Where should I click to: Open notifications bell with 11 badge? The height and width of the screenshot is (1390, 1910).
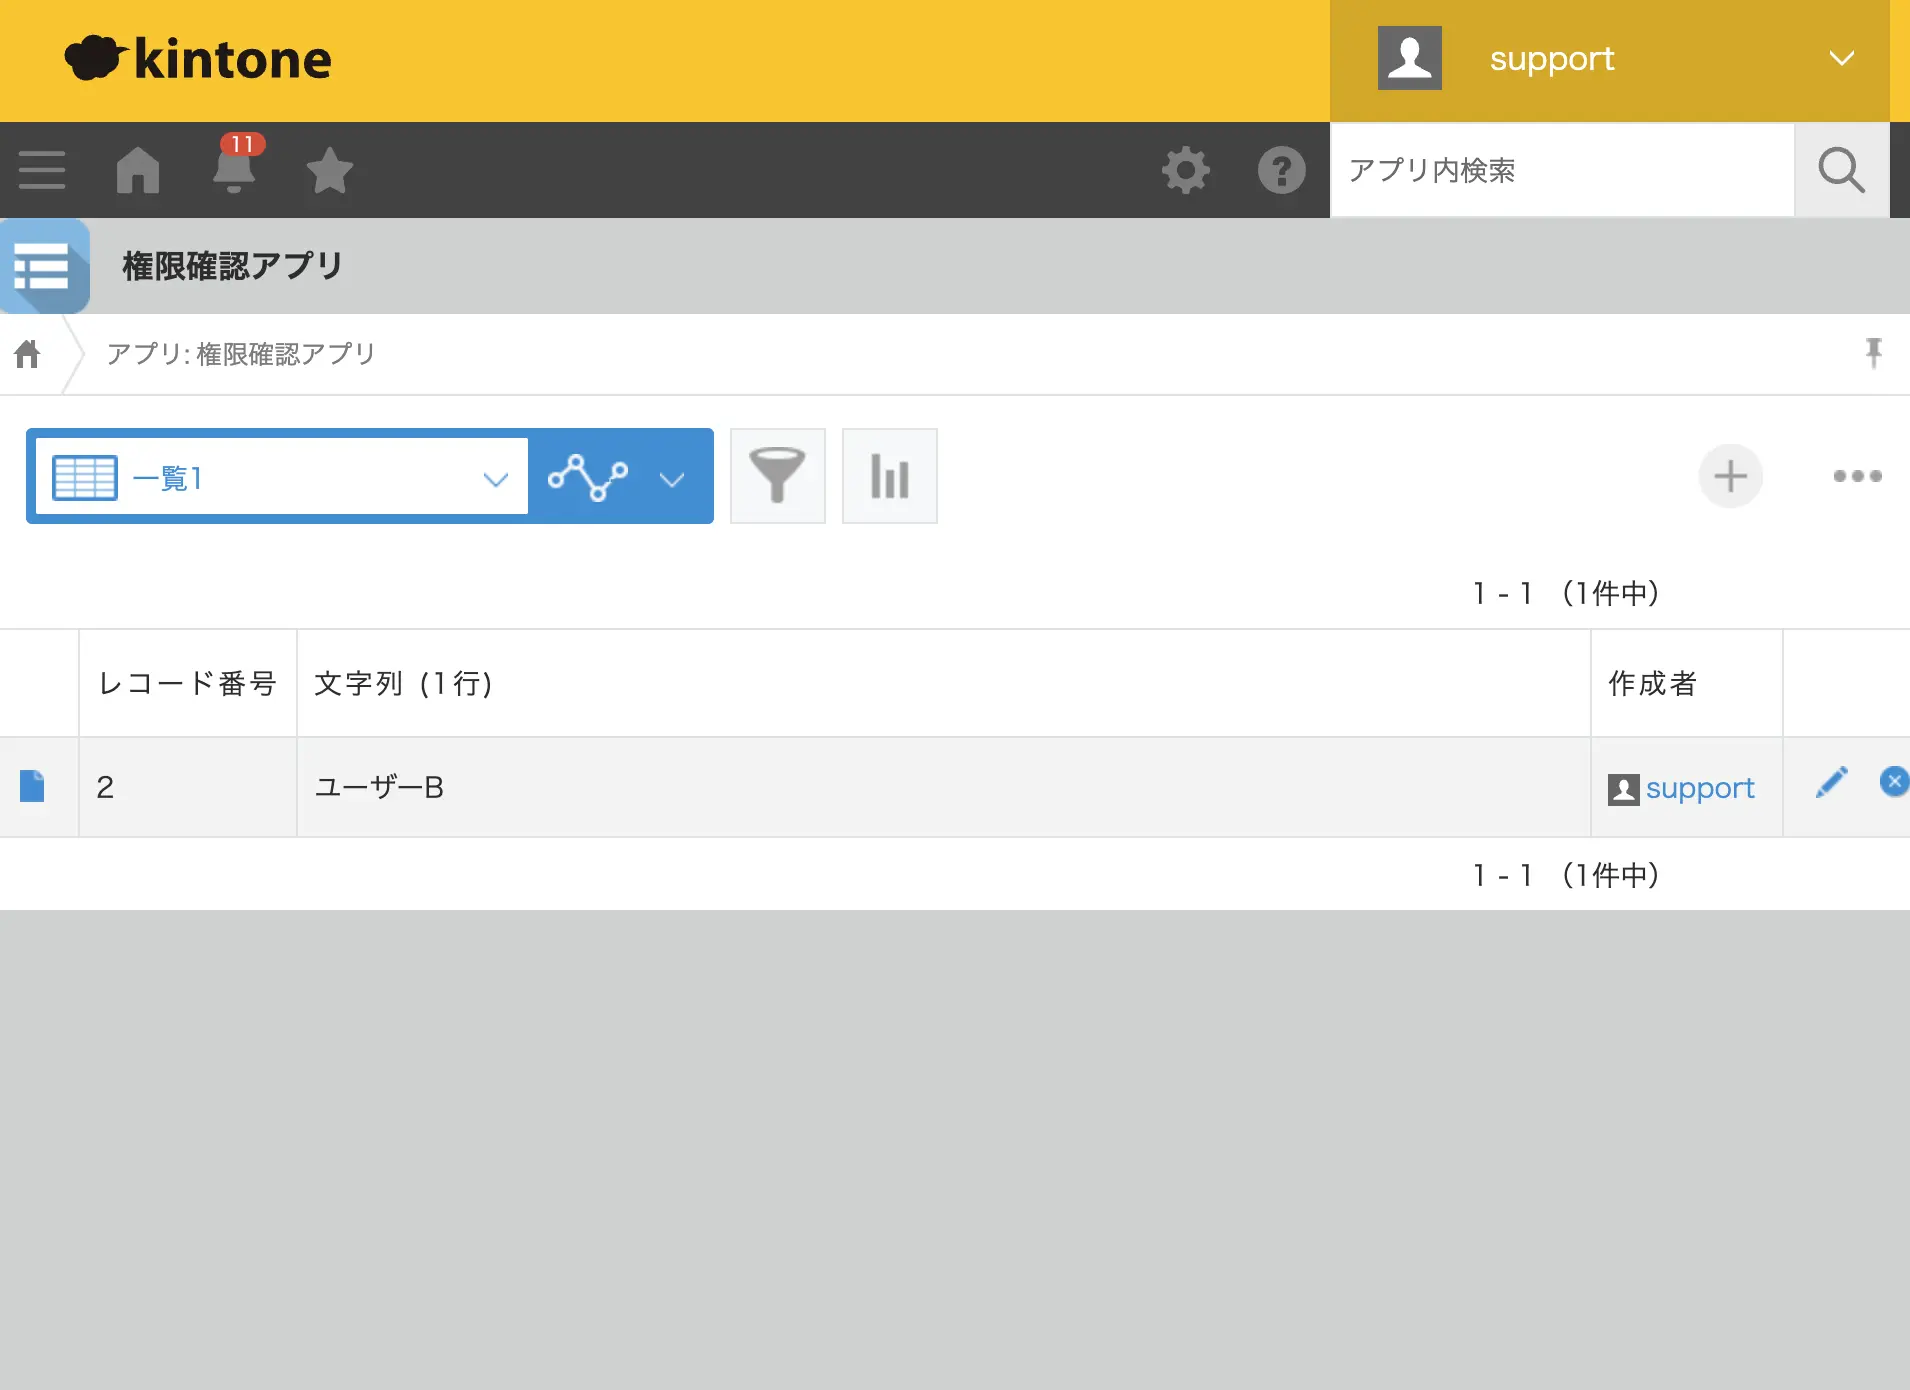[x=235, y=164]
